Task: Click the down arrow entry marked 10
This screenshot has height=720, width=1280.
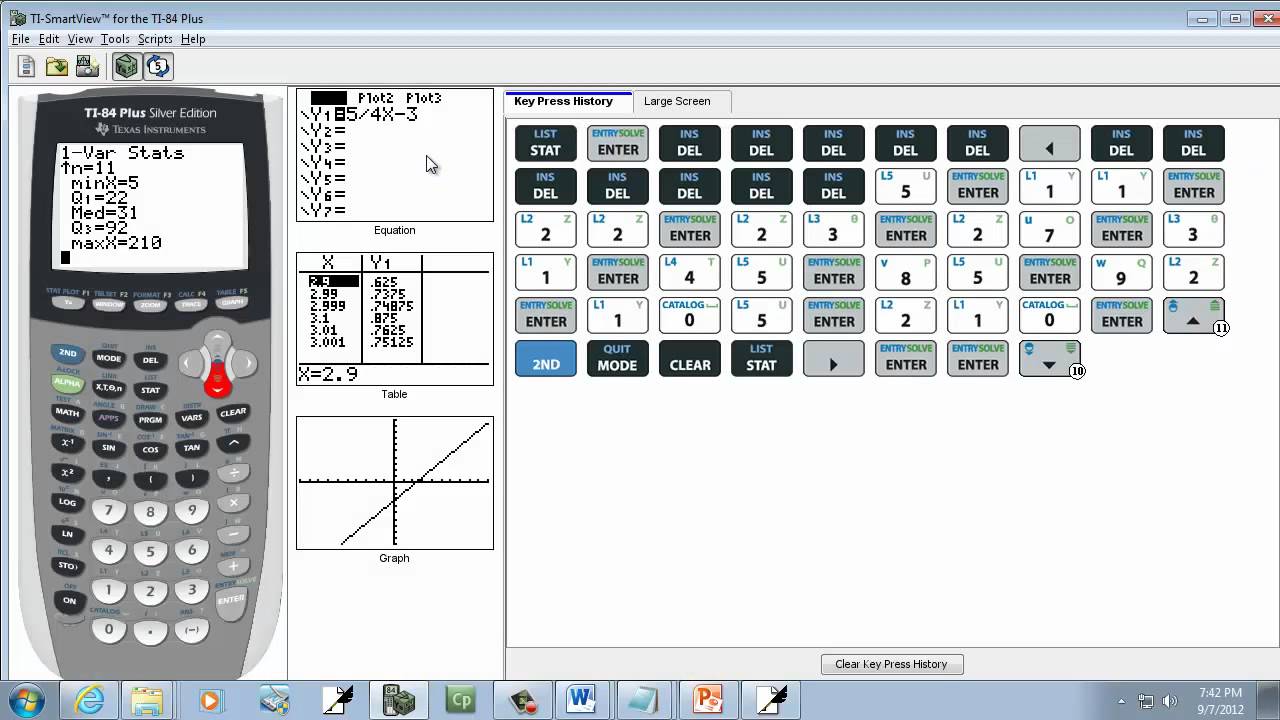Action: 1049,359
